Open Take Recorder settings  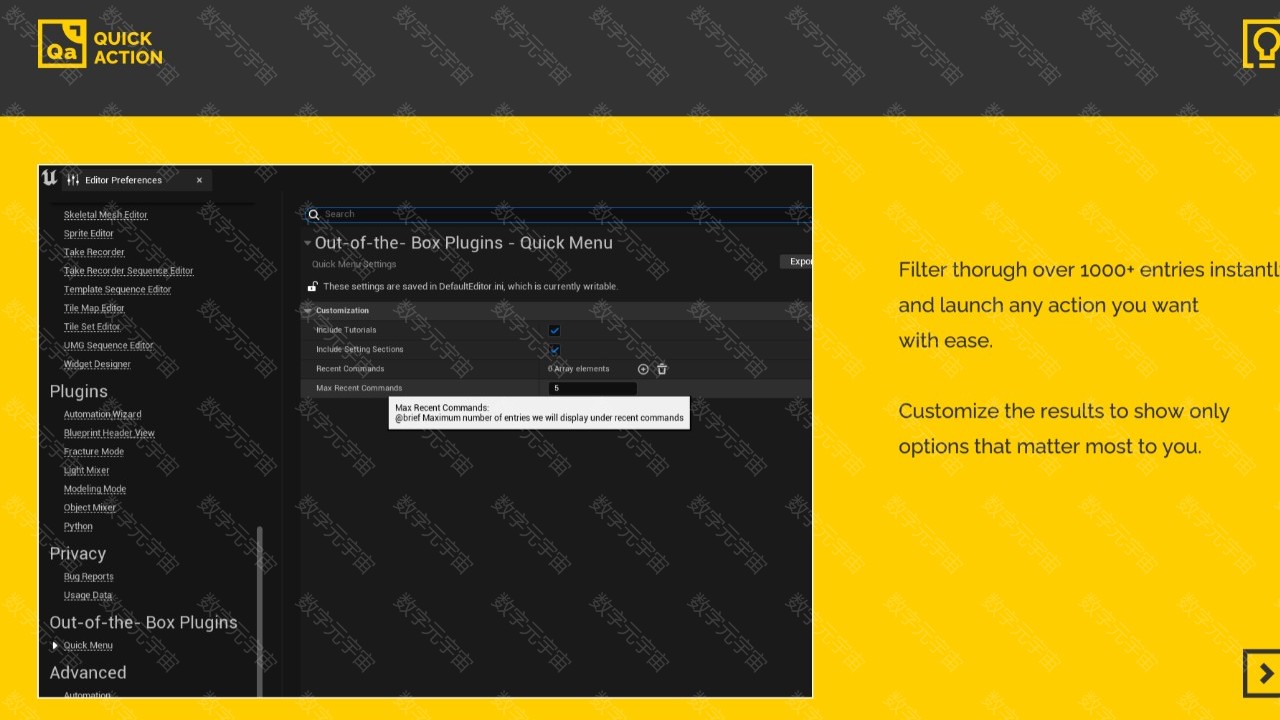click(x=94, y=252)
